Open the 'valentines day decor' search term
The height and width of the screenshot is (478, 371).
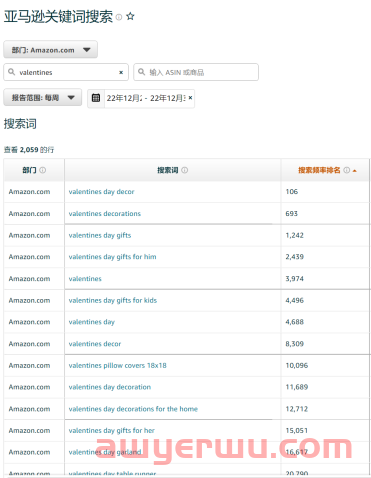[101, 192]
